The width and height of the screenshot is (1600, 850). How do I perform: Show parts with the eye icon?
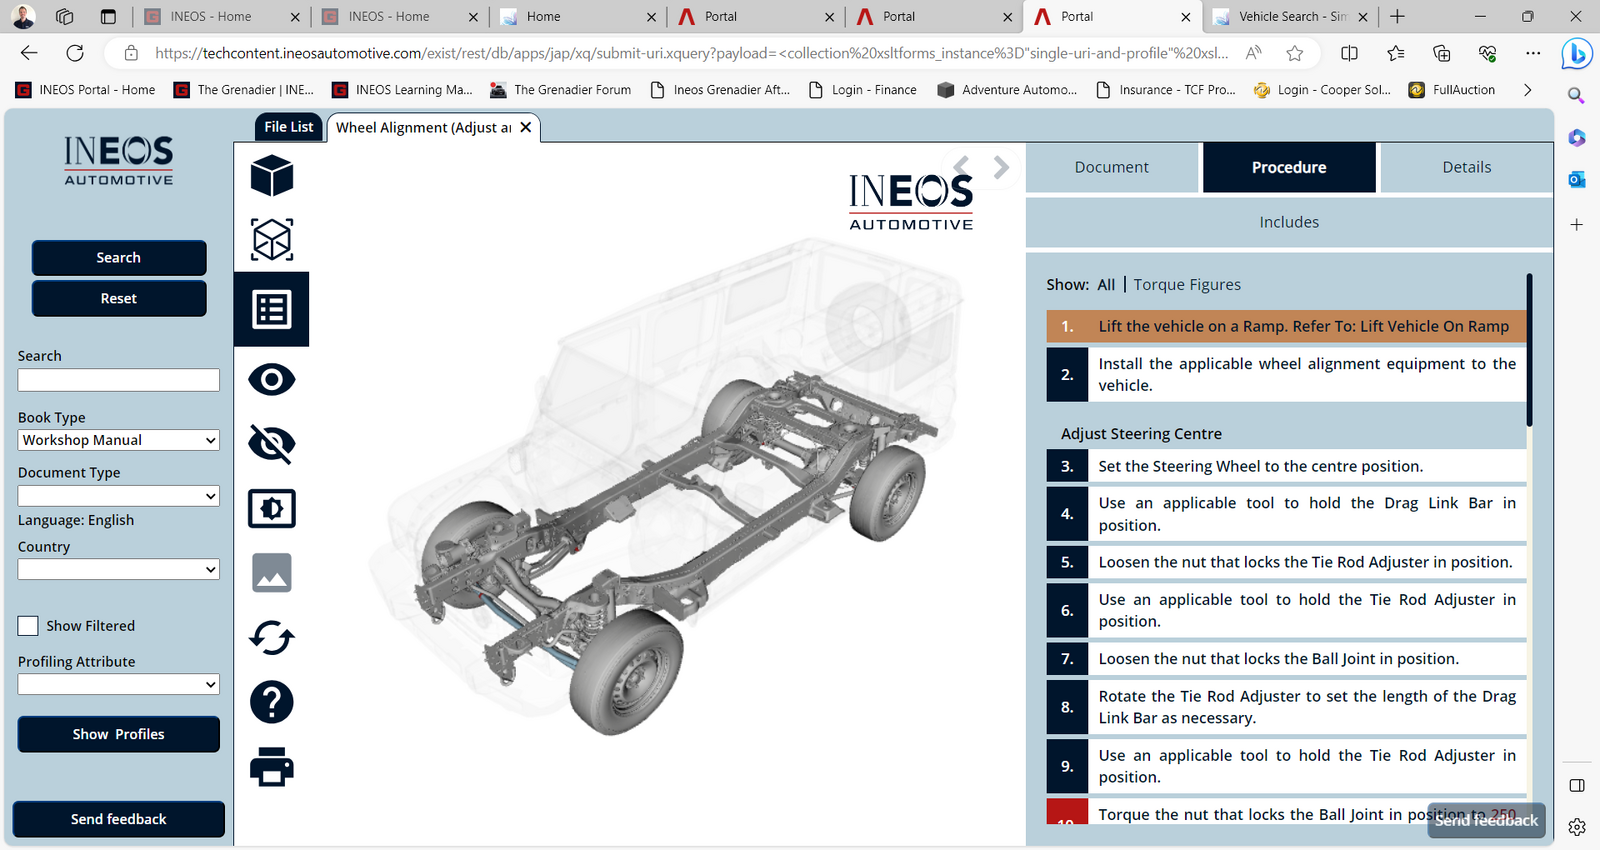[272, 380]
